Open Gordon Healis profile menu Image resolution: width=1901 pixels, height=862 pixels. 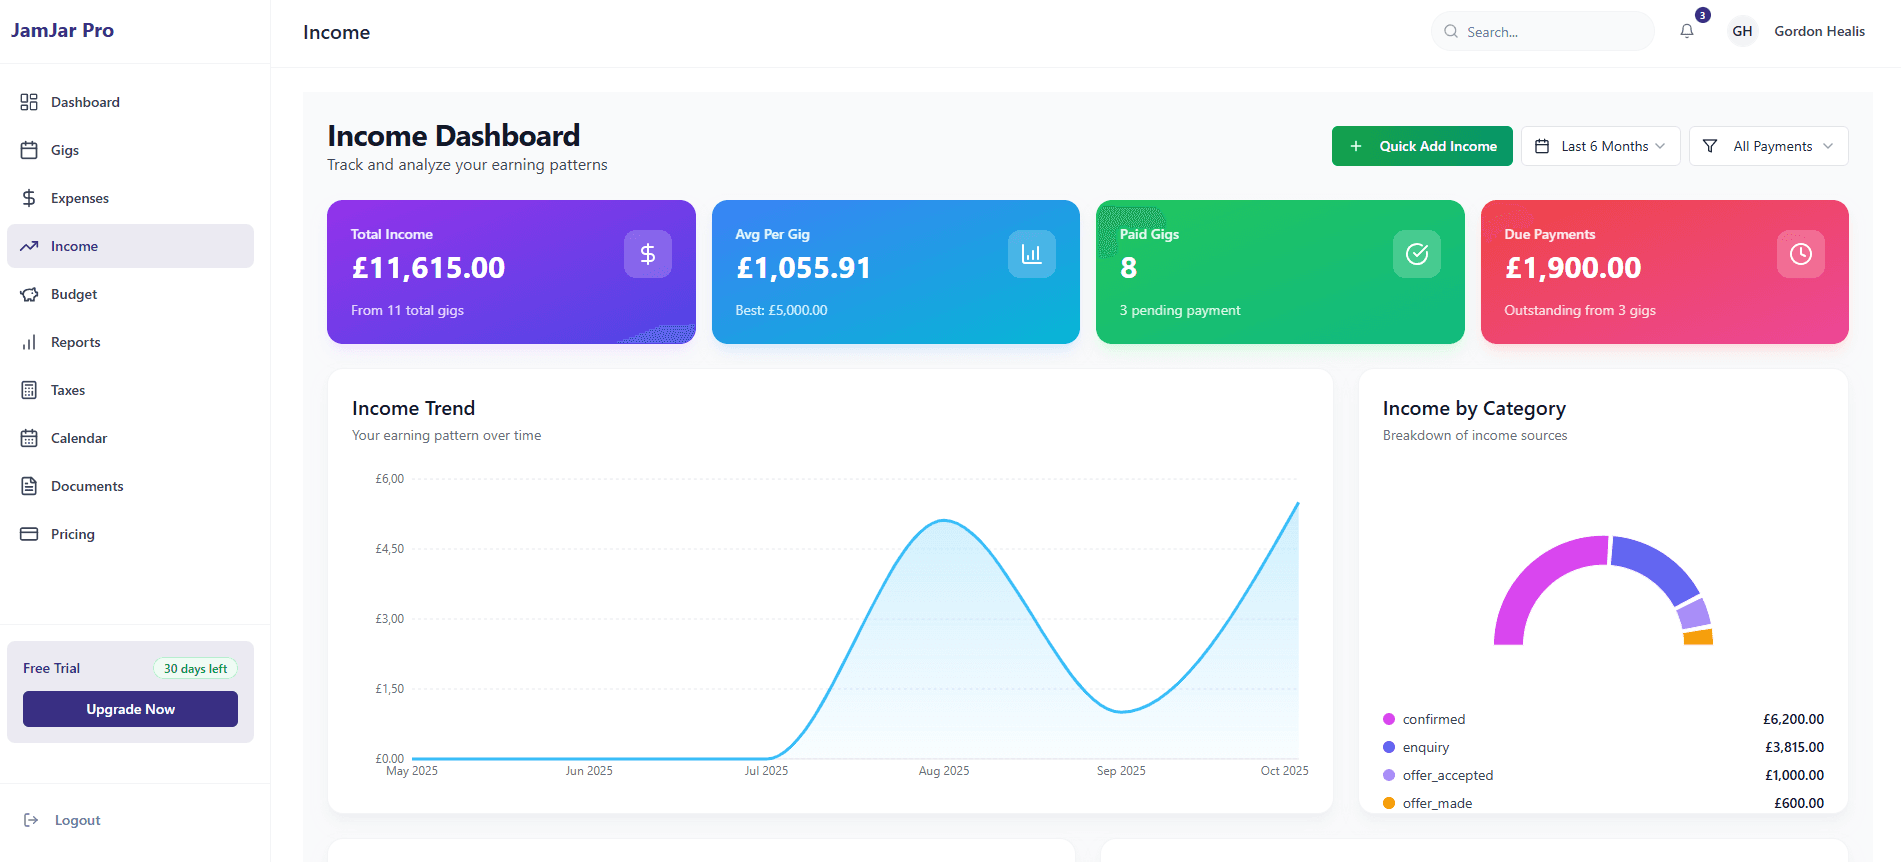point(1819,31)
